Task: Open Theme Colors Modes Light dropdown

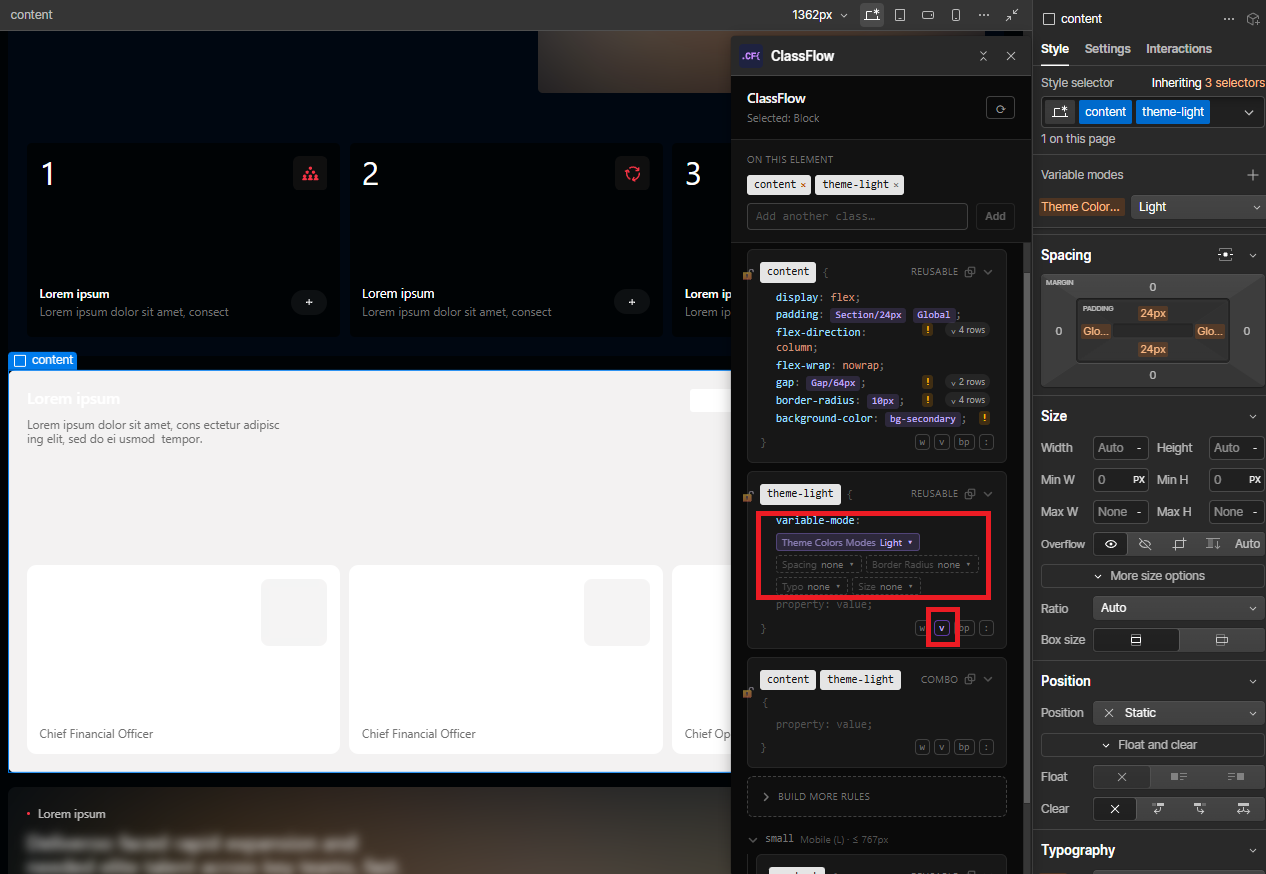Action: click(x=848, y=542)
